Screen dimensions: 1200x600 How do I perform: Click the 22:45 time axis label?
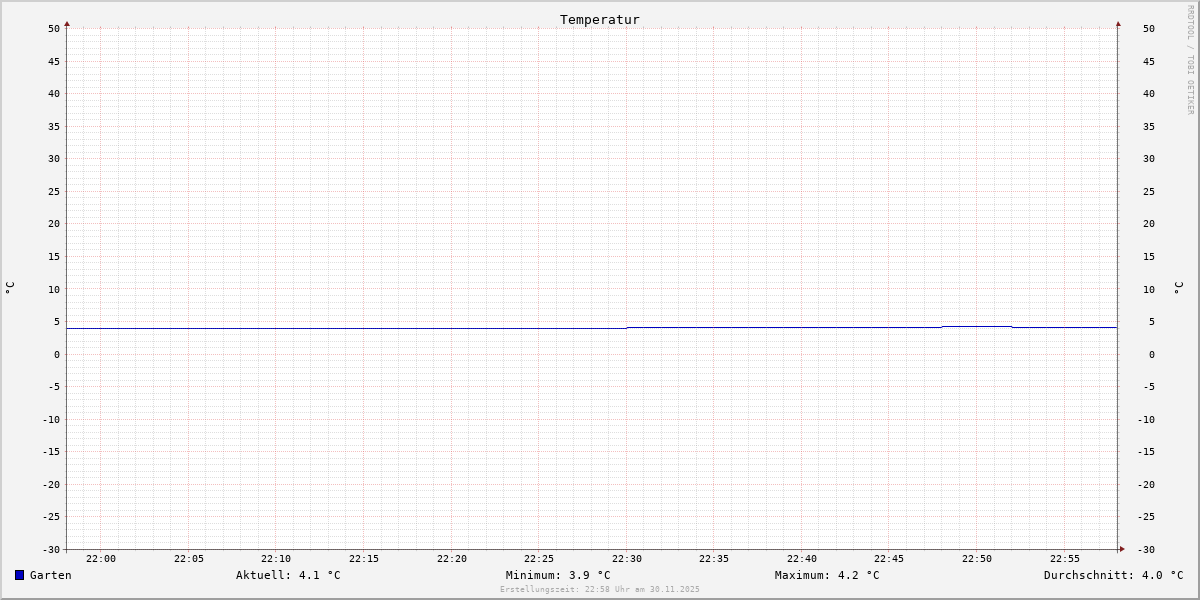[x=889, y=559]
